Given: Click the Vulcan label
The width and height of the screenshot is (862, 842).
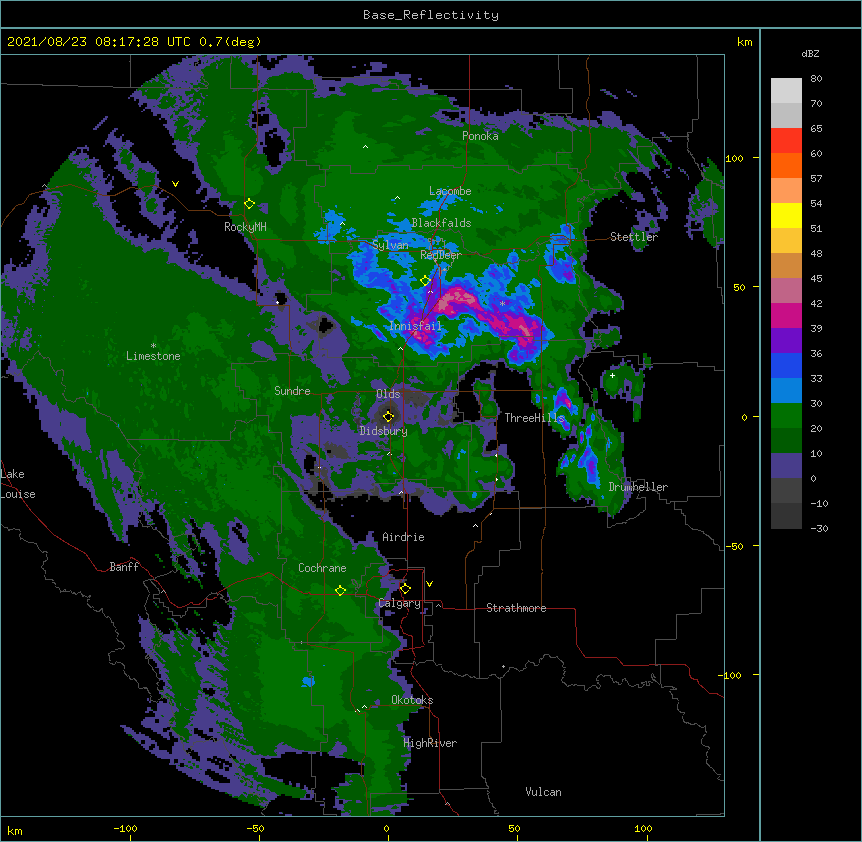Looking at the screenshot, I should coord(543,792).
